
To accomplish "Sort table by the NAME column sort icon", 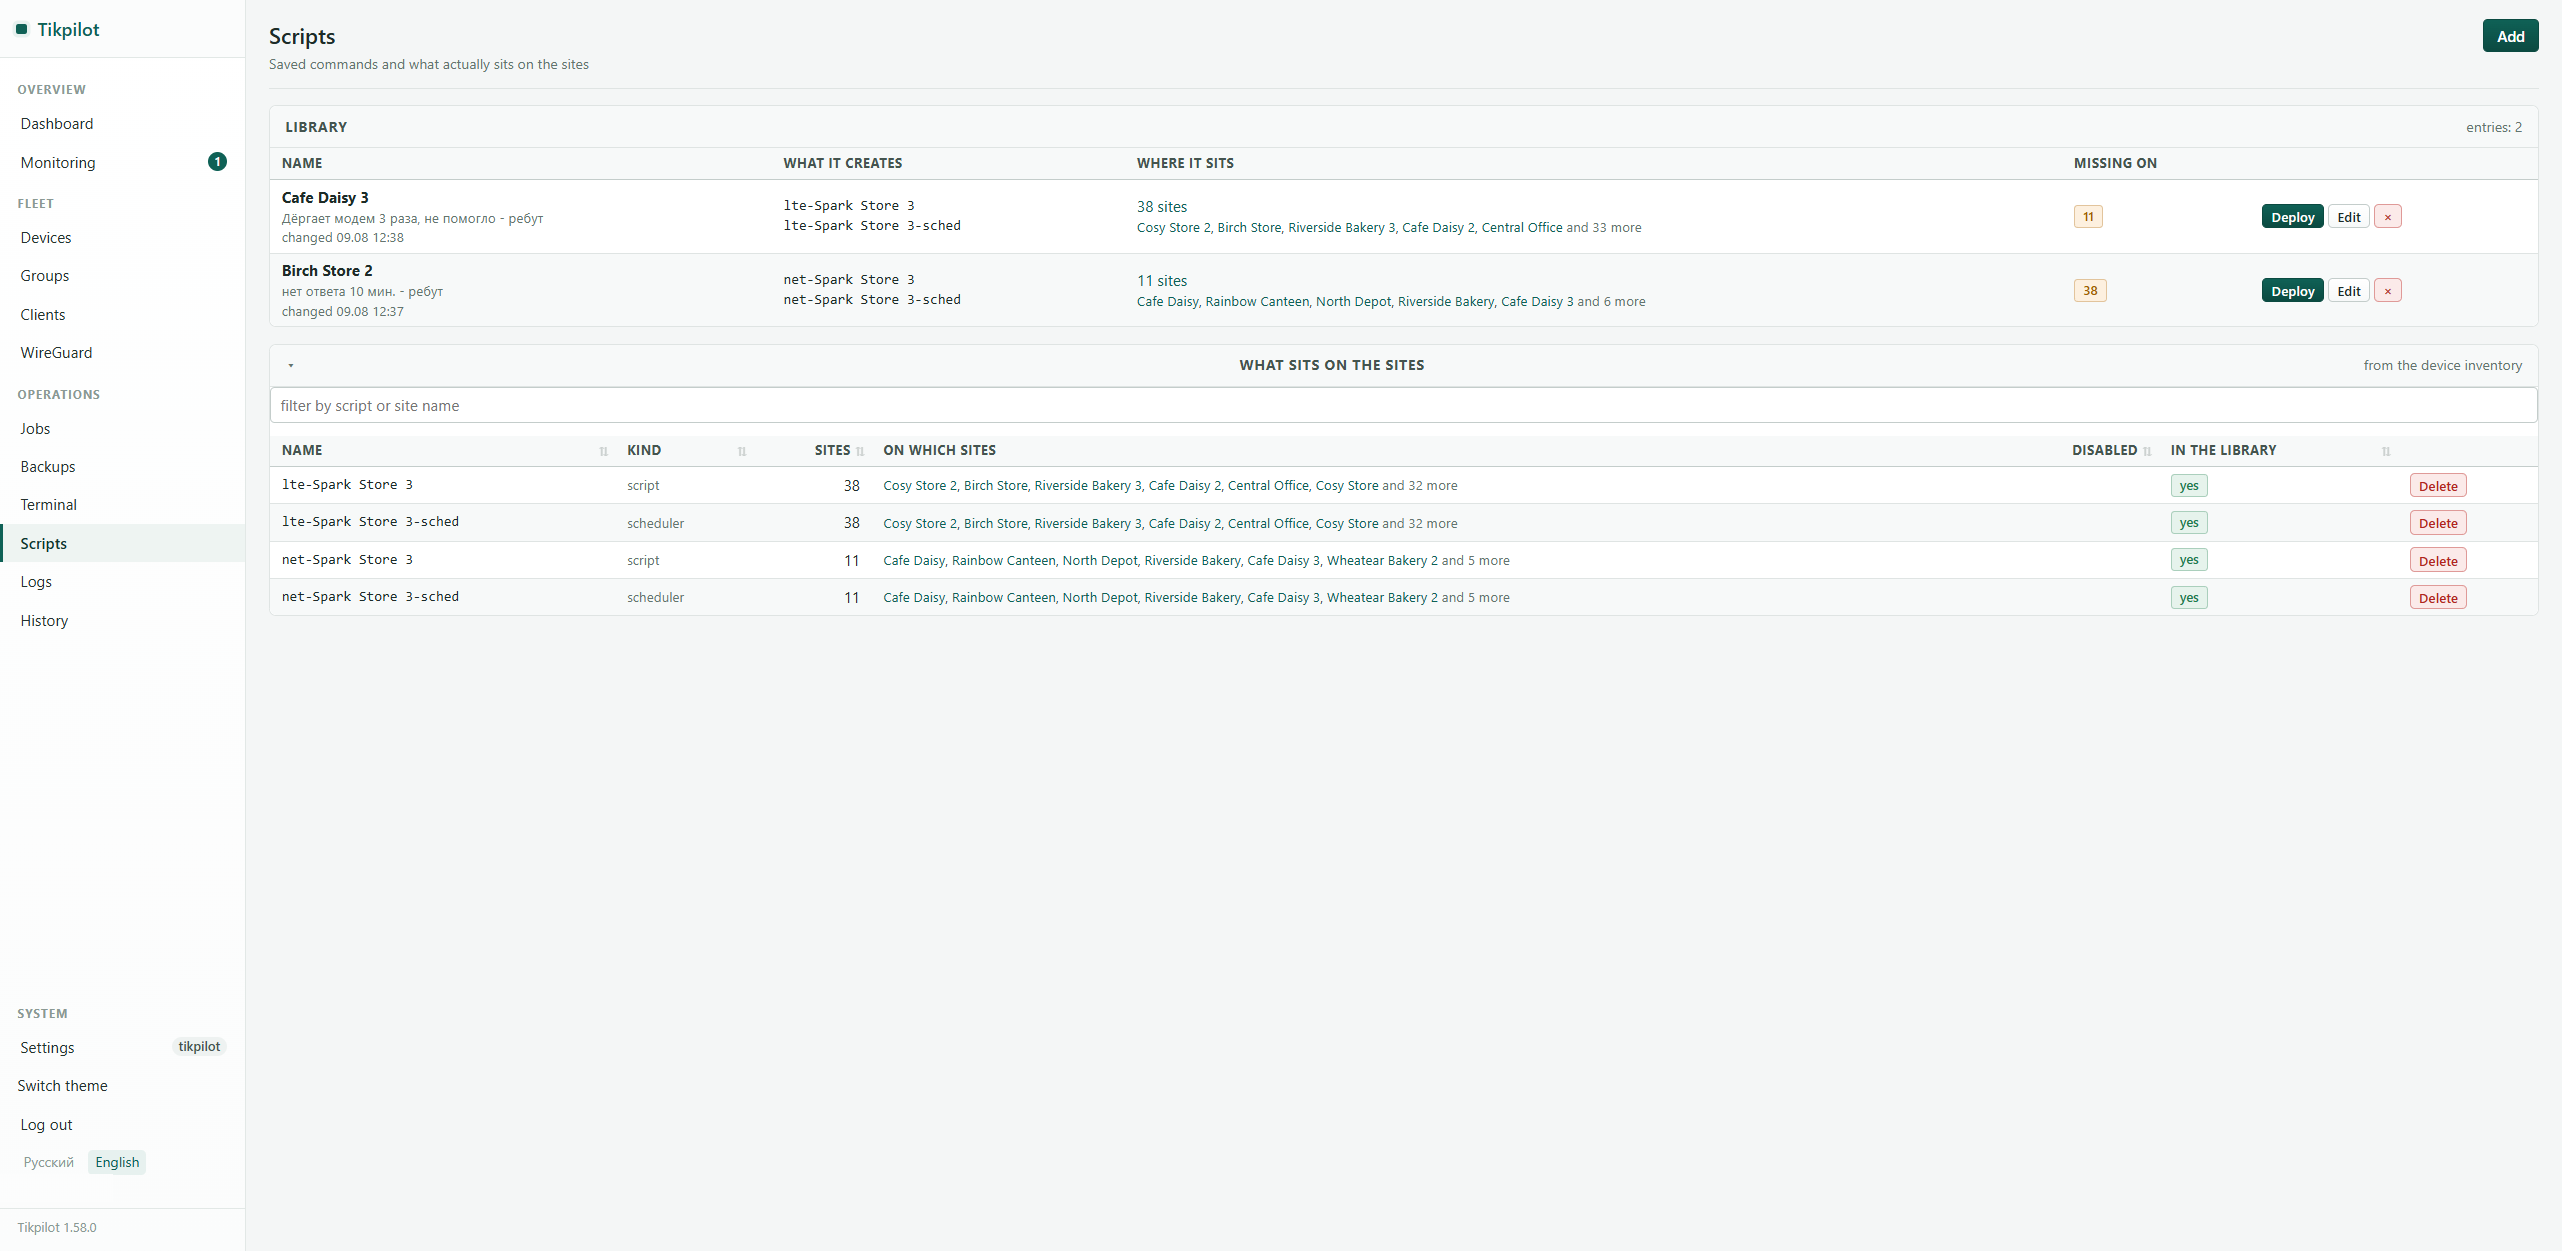I will pyautogui.click(x=603, y=451).
